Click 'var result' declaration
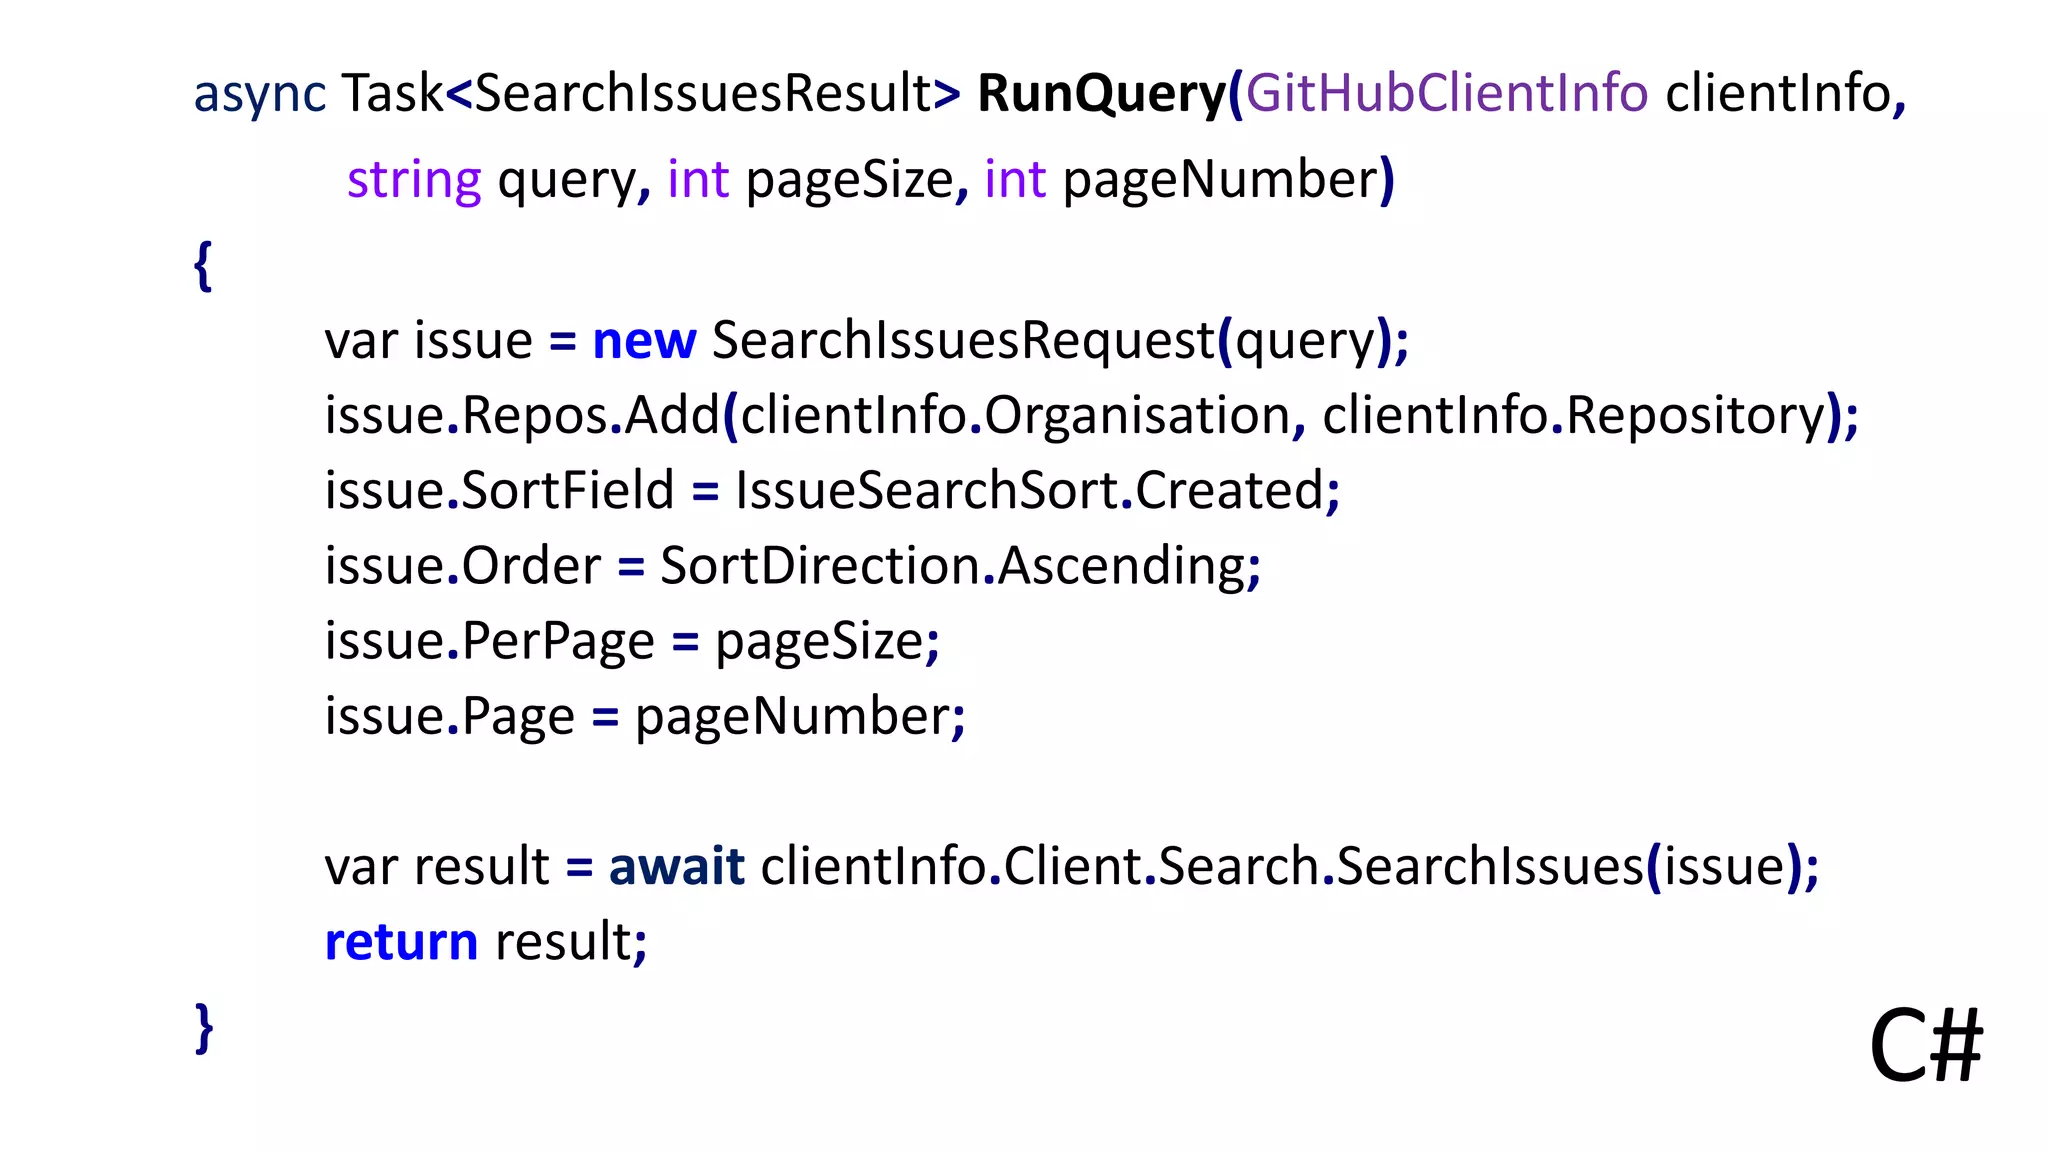 tap(437, 866)
